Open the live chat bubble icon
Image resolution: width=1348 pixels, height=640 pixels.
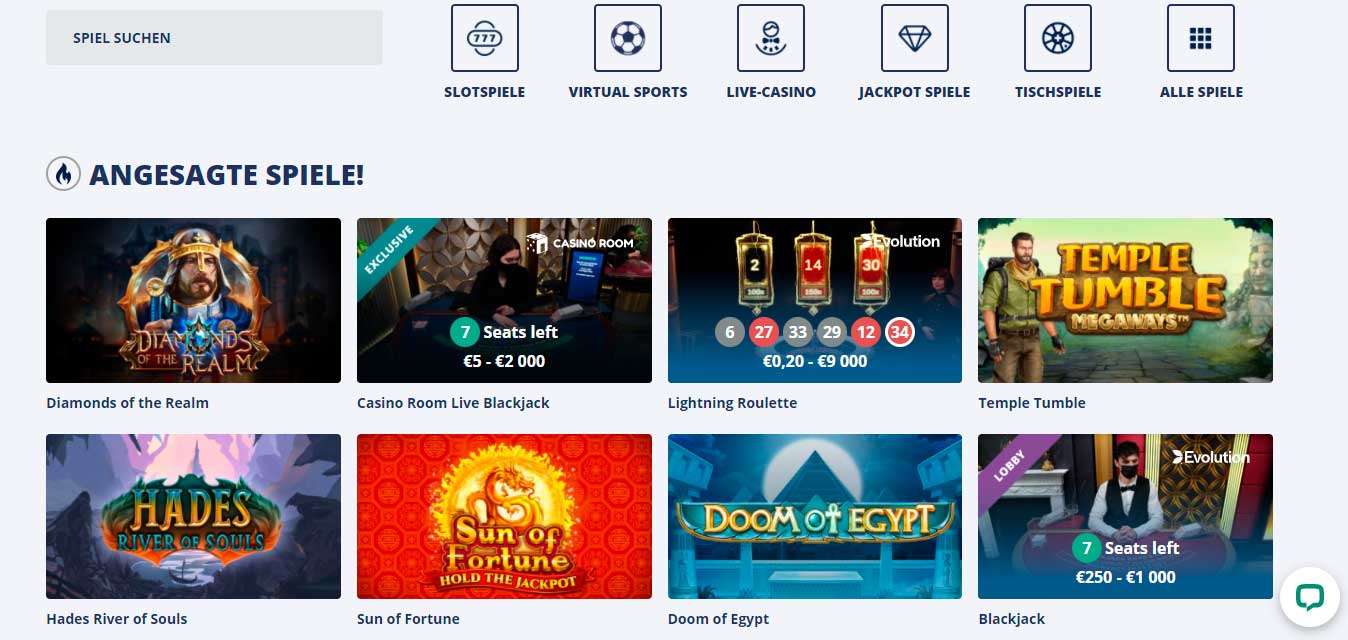(x=1309, y=598)
